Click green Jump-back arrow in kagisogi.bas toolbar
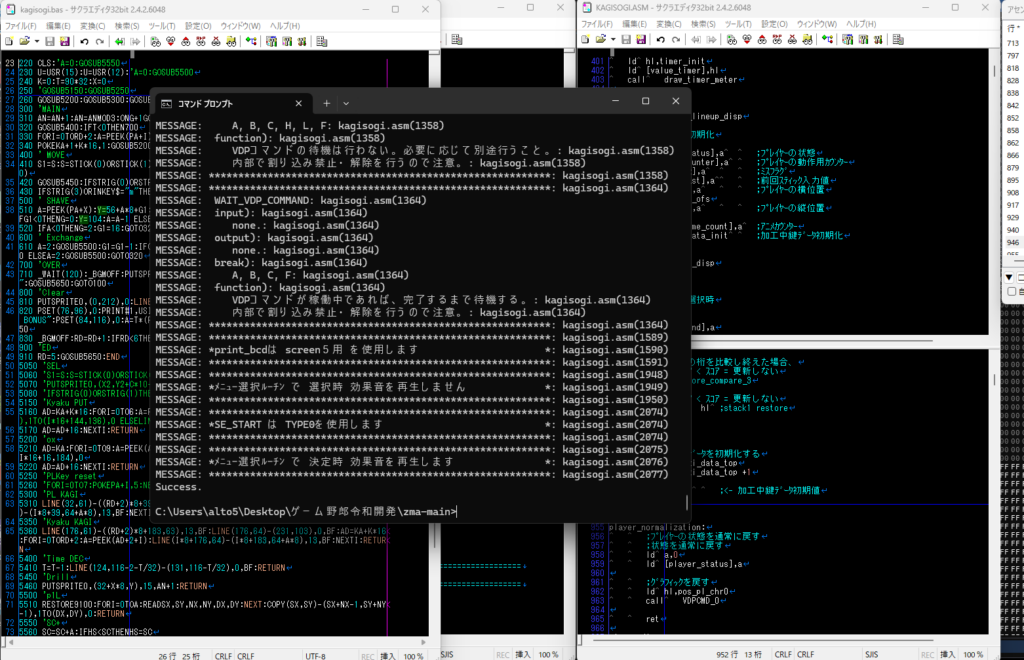 [120, 41]
